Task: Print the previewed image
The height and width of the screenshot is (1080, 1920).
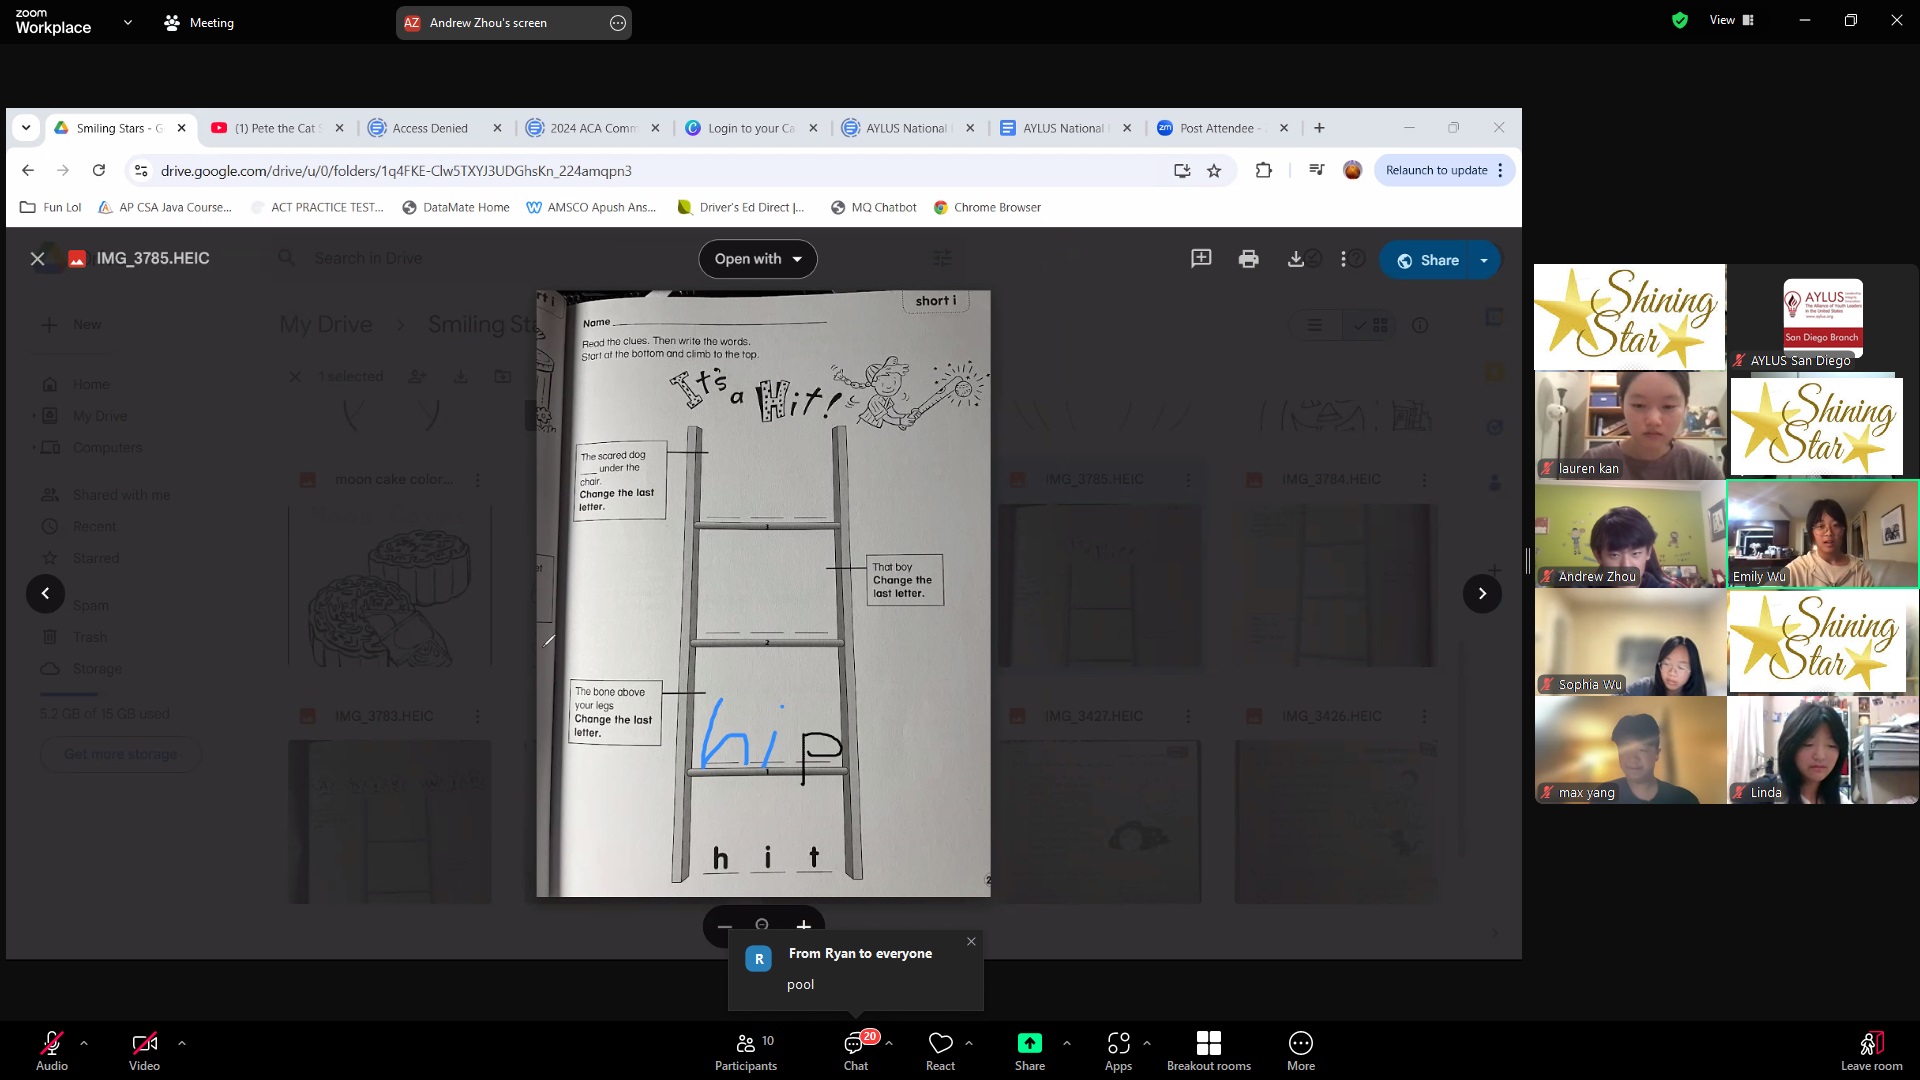Action: (1248, 259)
